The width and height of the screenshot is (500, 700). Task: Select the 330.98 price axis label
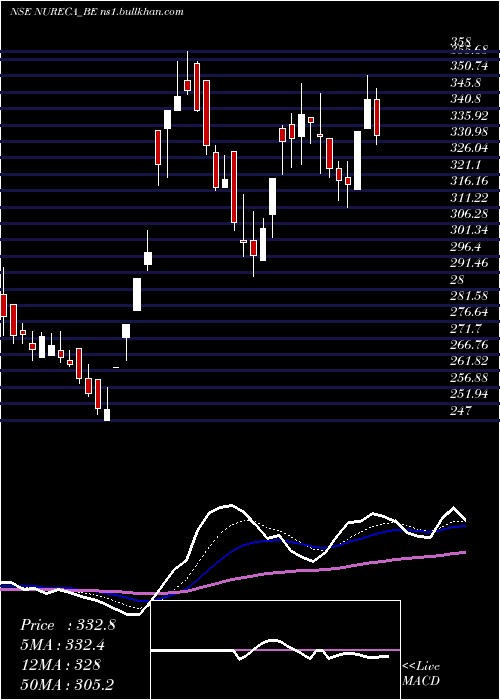point(469,132)
